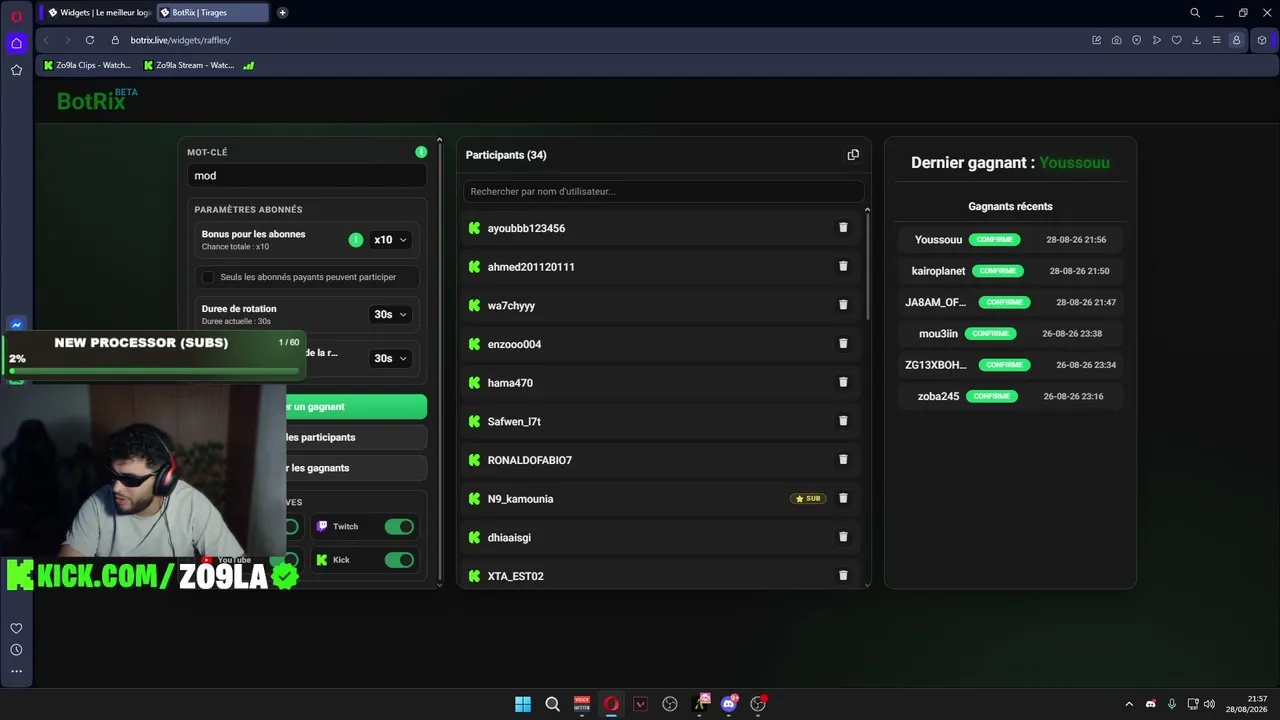Delete participant hama470
The height and width of the screenshot is (720, 1280).
[843, 383]
